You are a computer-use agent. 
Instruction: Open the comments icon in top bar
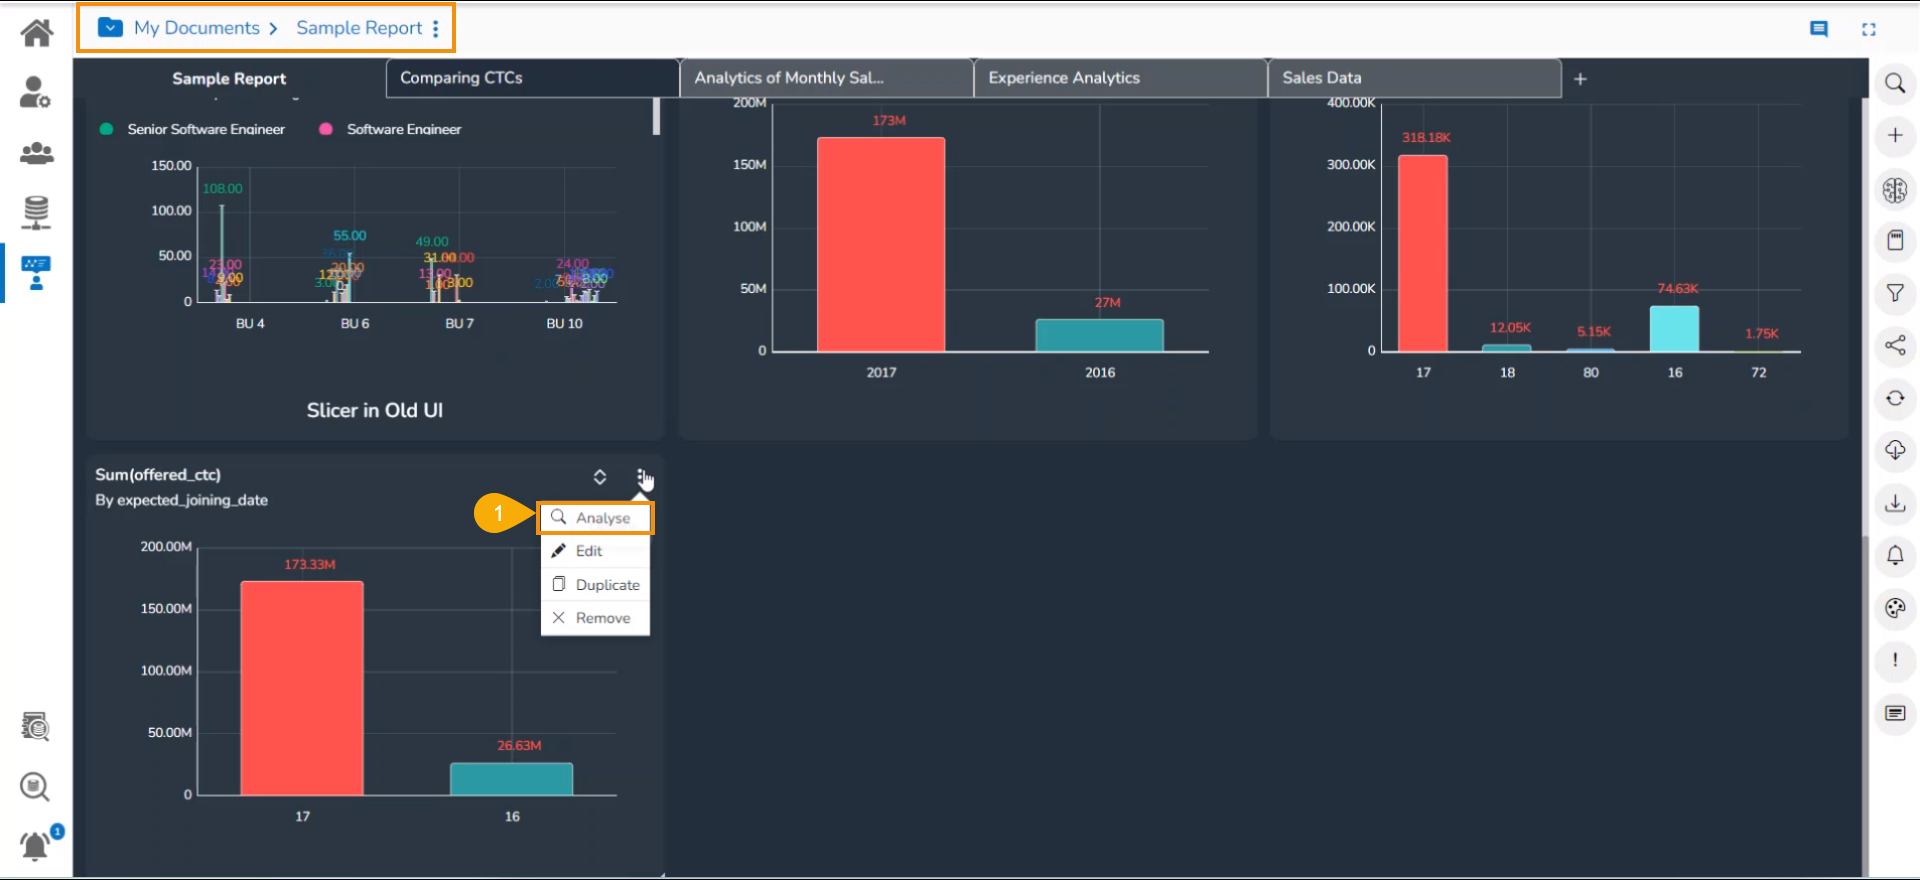click(x=1819, y=29)
